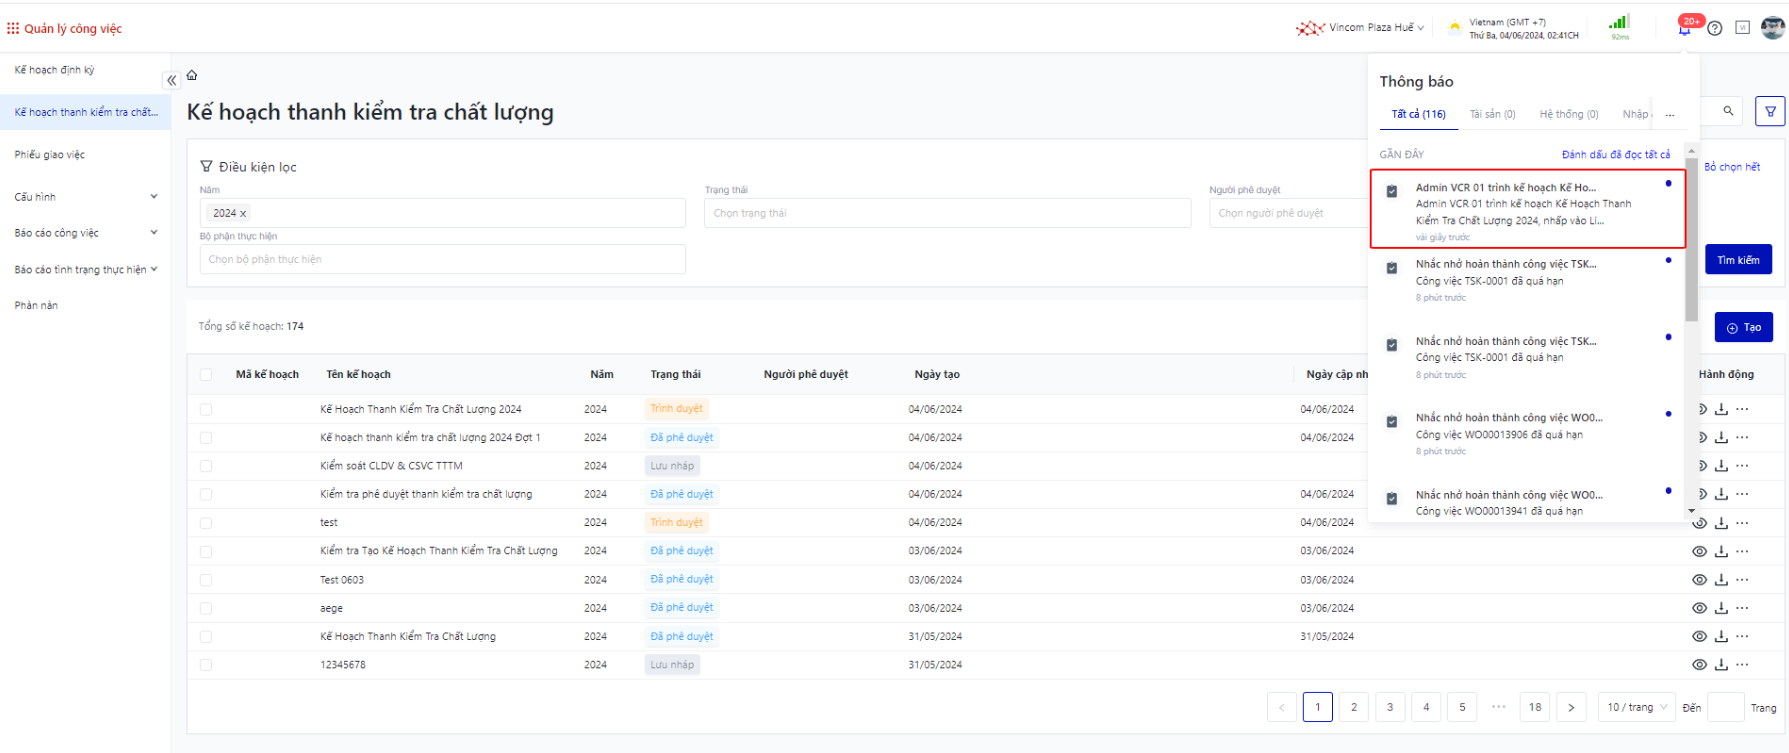The image size is (1789, 753).
Task: Click the notification bell icon
Action: pyautogui.click(x=1685, y=29)
